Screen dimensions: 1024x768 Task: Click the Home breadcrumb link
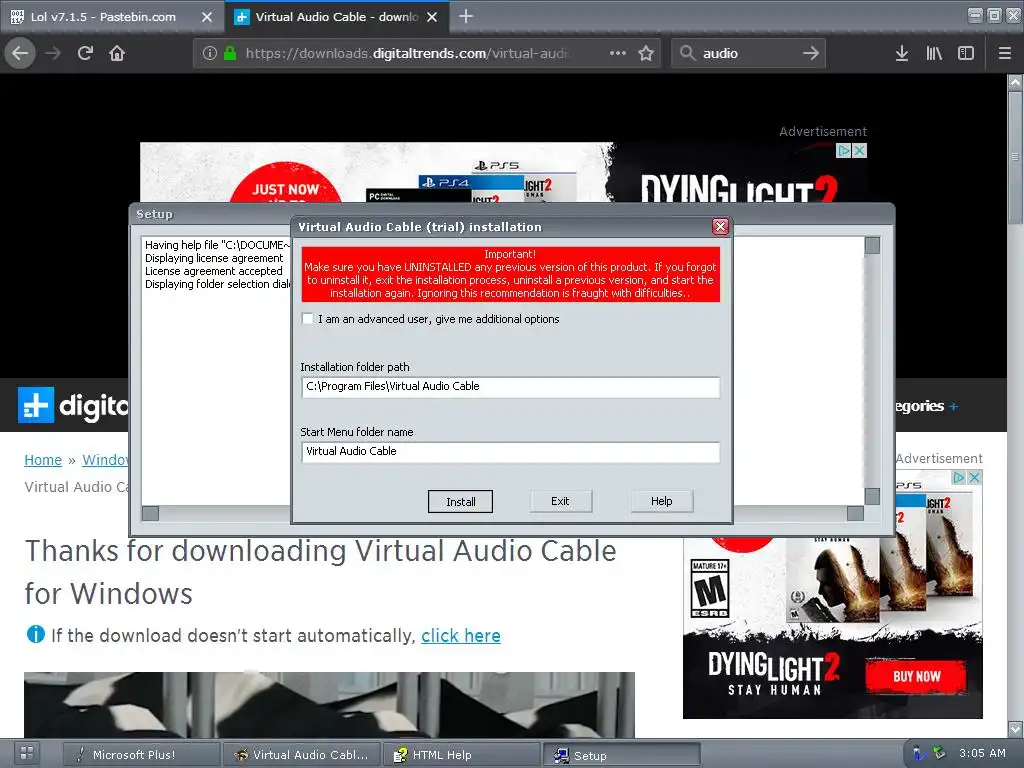(x=43, y=460)
